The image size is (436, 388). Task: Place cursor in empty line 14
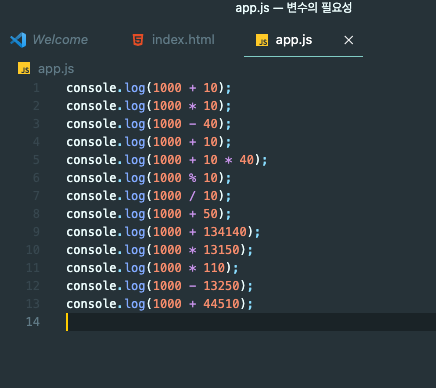251,322
